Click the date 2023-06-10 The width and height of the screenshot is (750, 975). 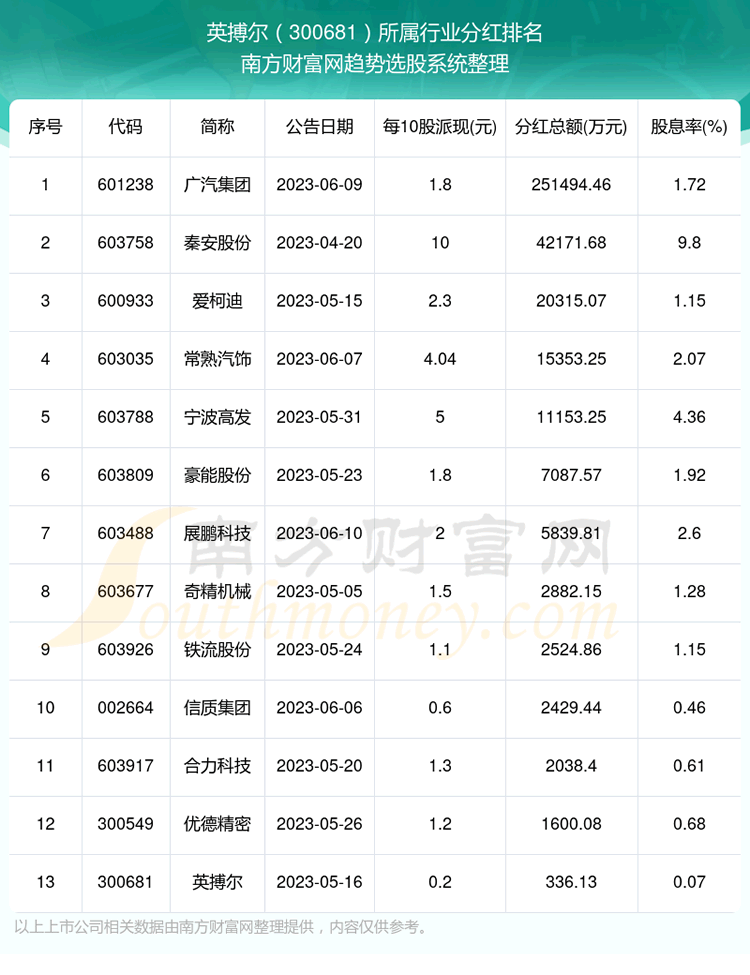point(320,533)
